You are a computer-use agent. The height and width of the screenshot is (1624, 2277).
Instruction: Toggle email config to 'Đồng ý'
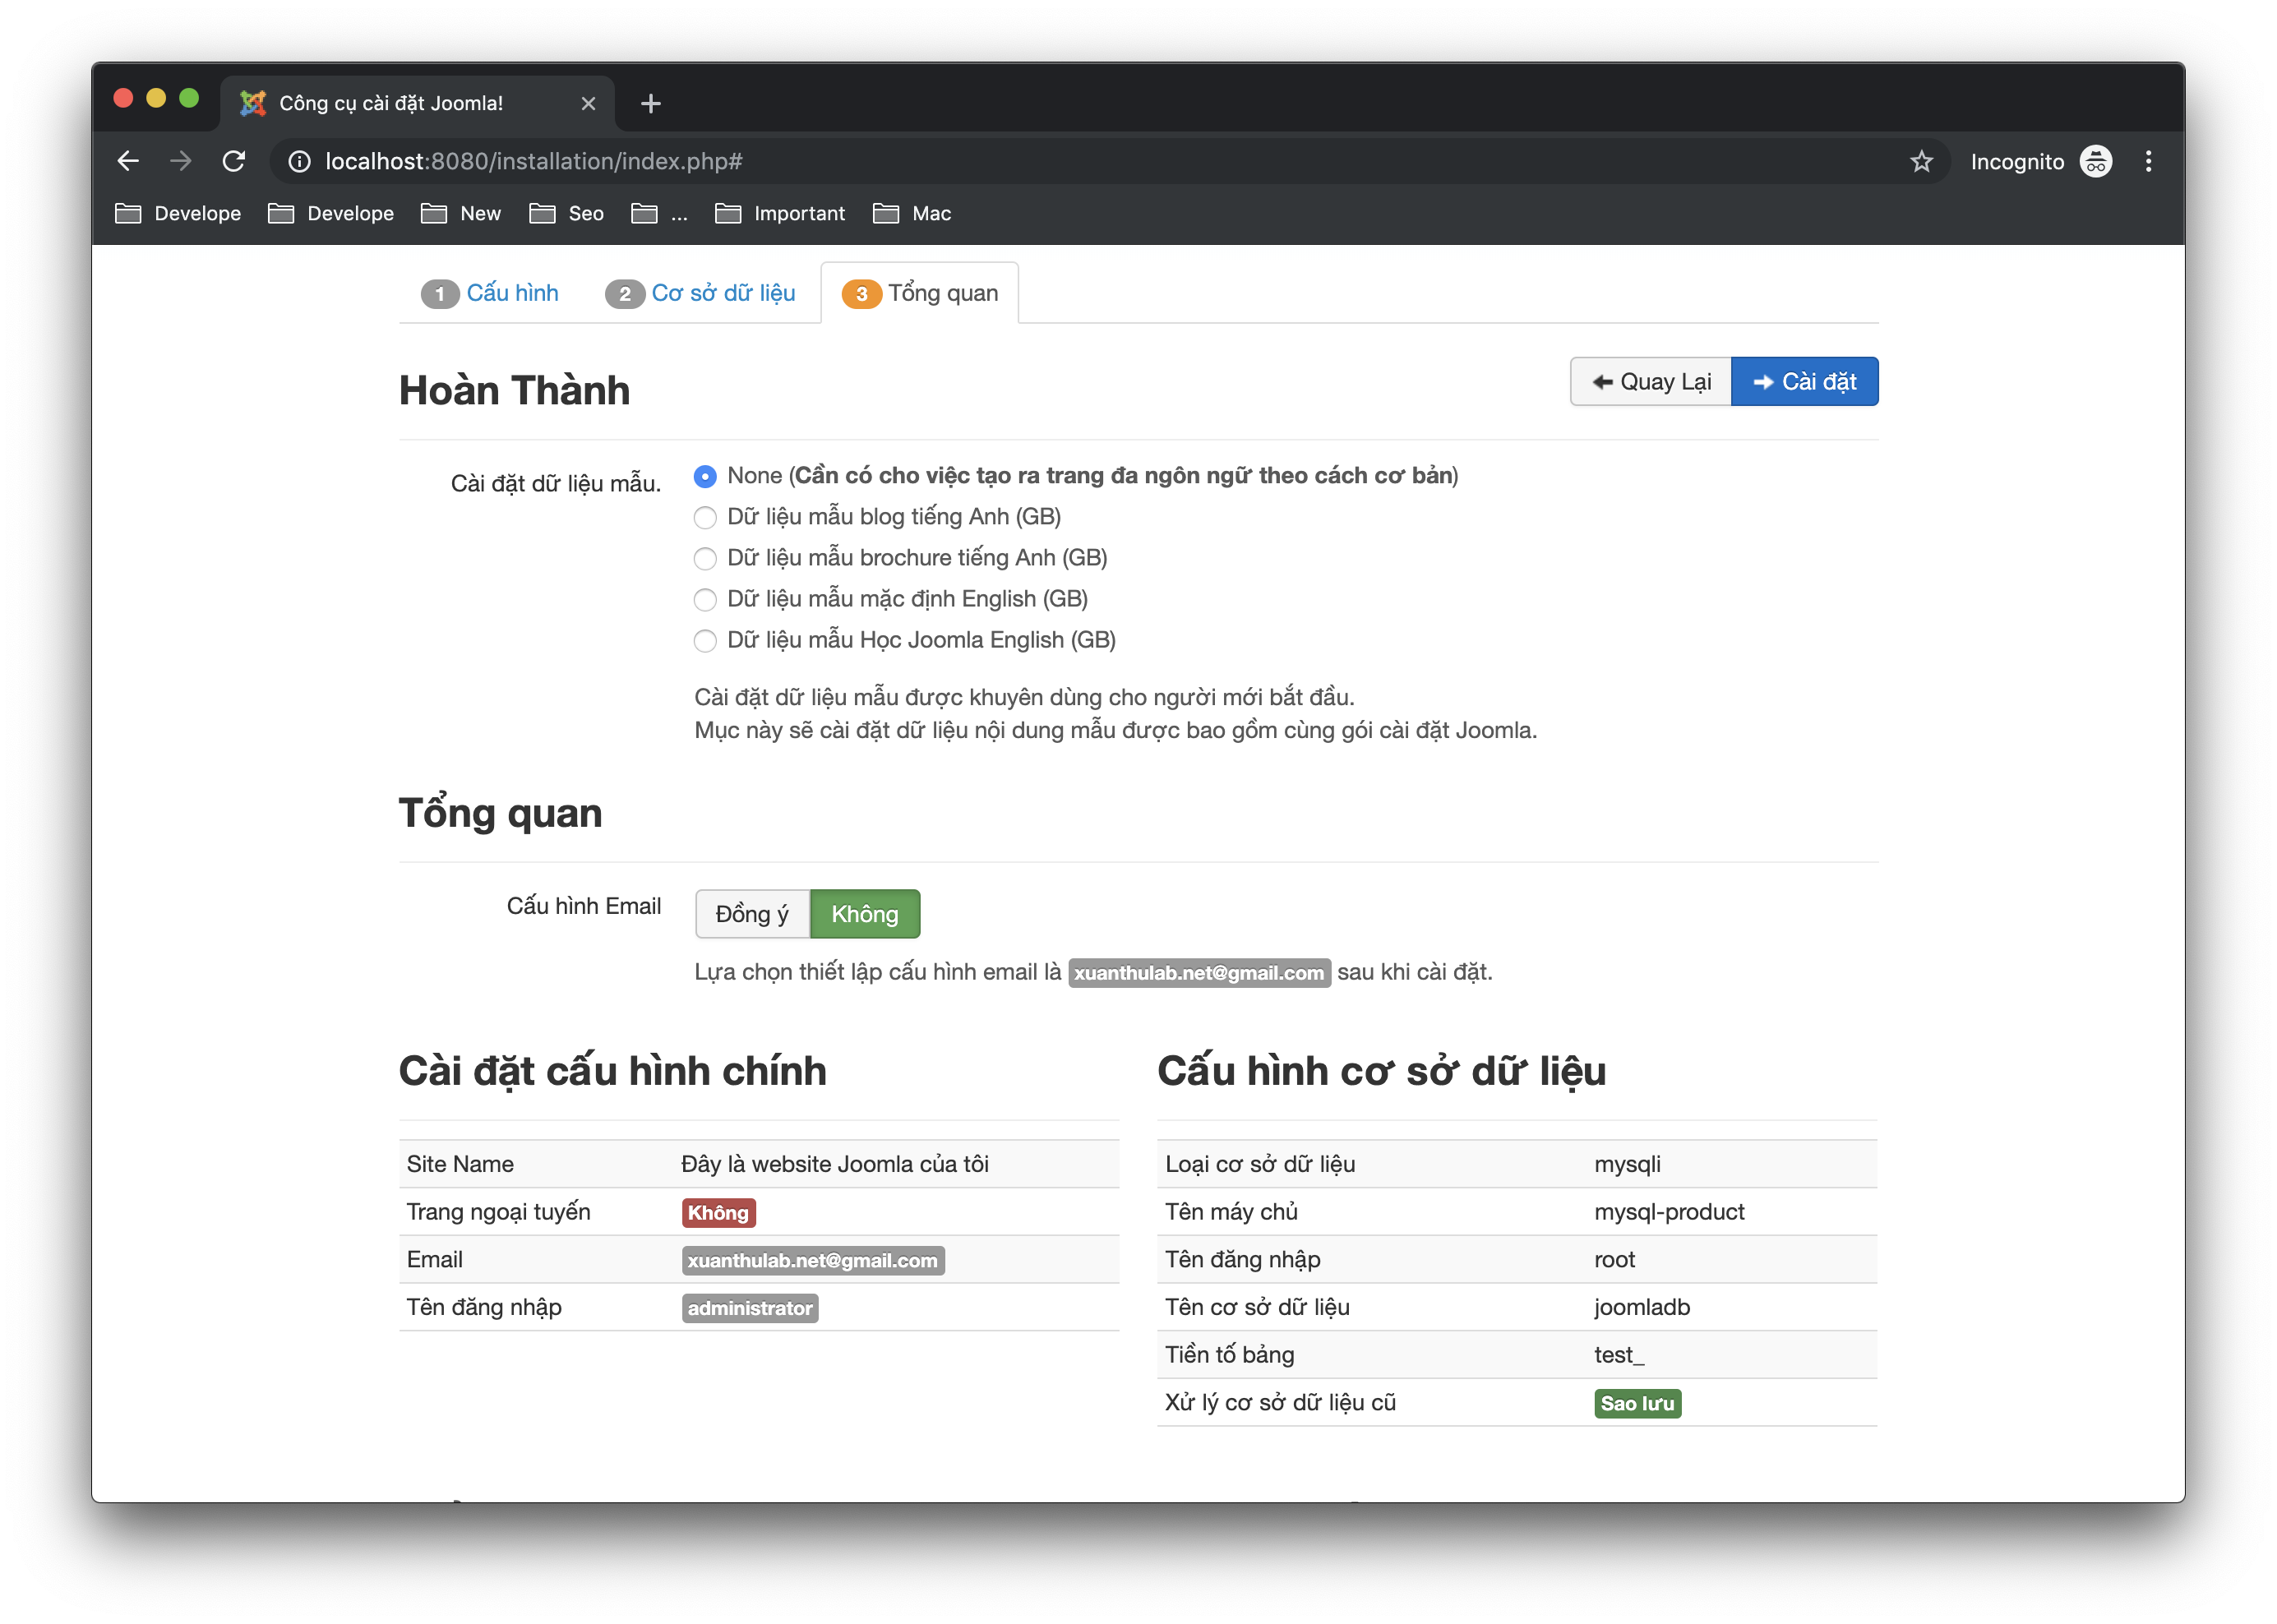coord(752,914)
